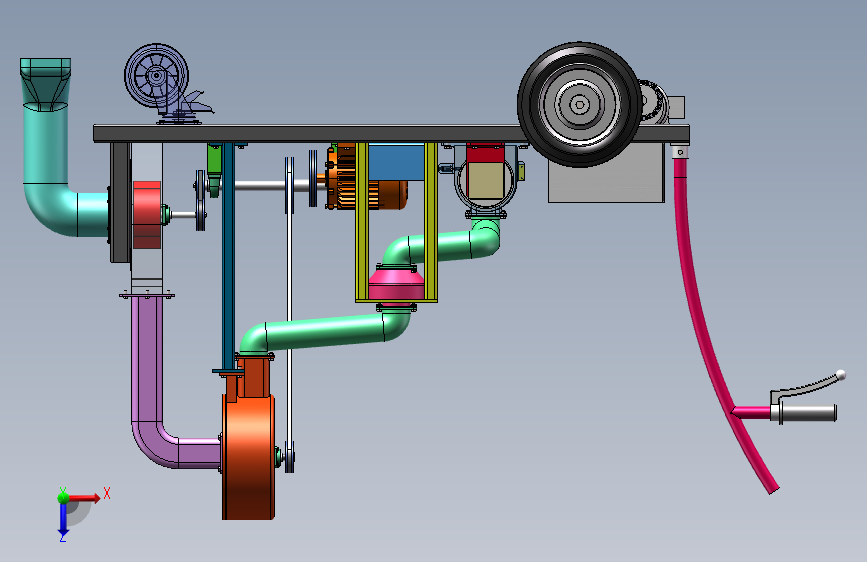Pick the lower green pipe segment
This screenshot has width=867, height=562.
326,331
